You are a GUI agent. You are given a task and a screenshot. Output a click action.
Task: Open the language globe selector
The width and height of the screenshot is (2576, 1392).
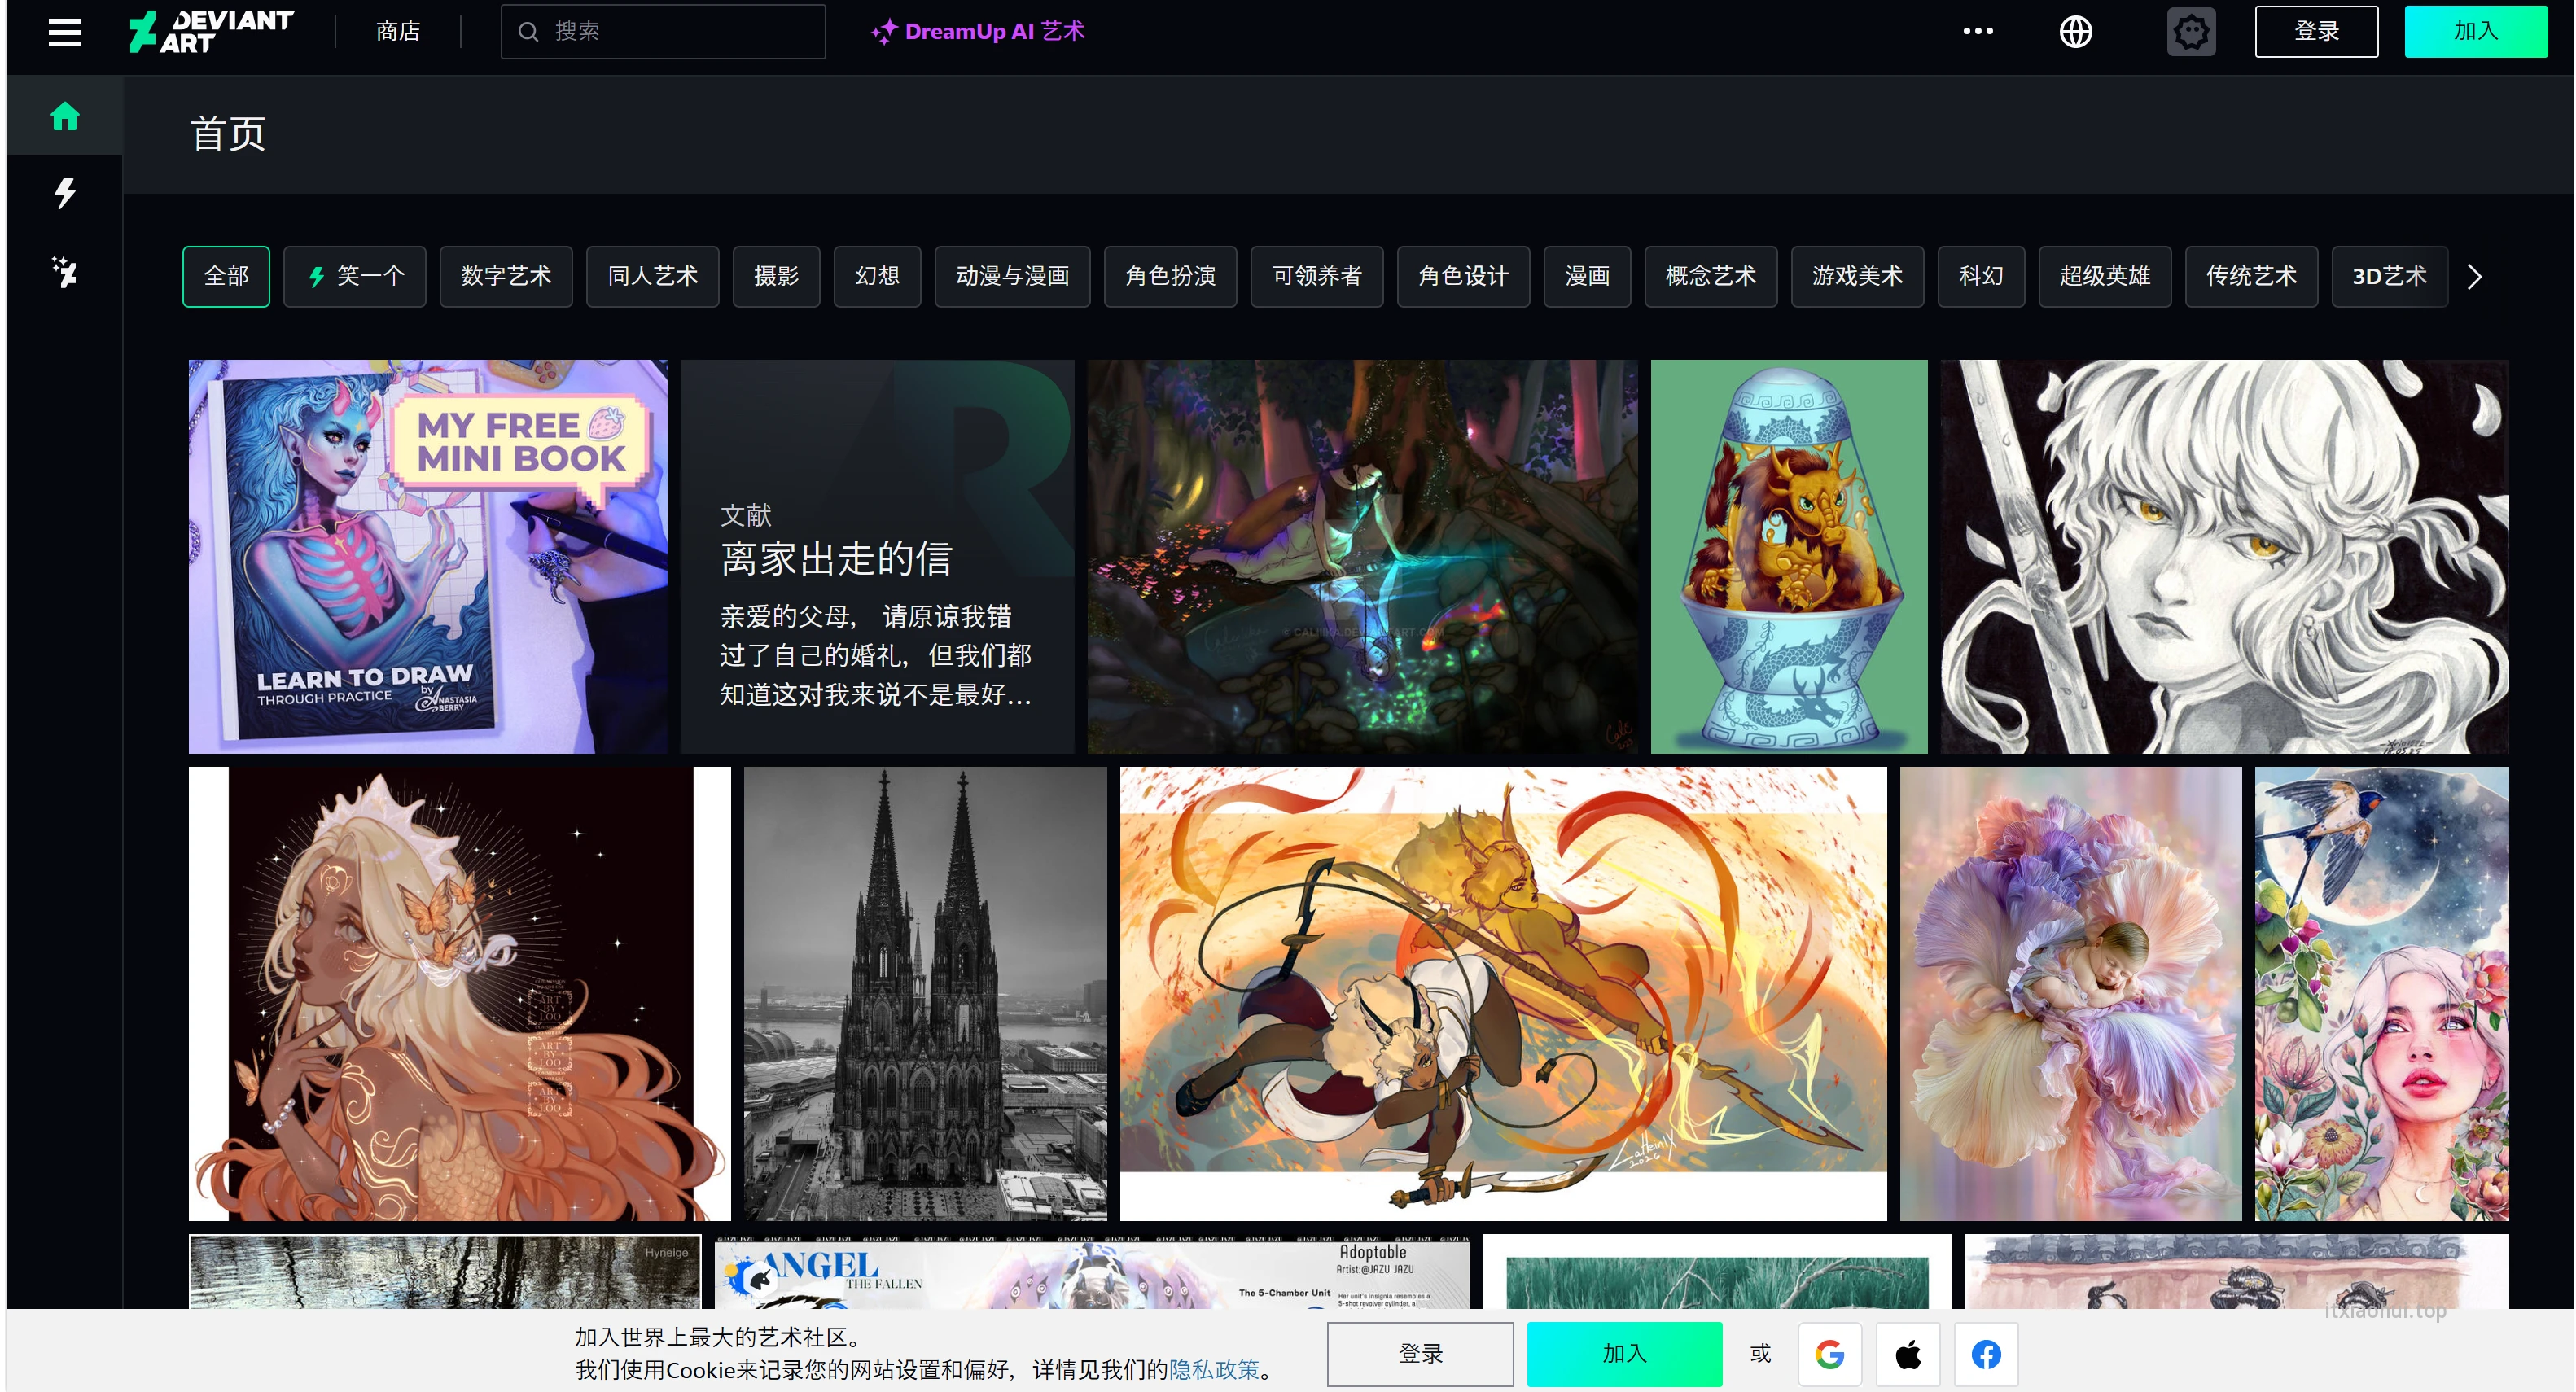click(2075, 32)
